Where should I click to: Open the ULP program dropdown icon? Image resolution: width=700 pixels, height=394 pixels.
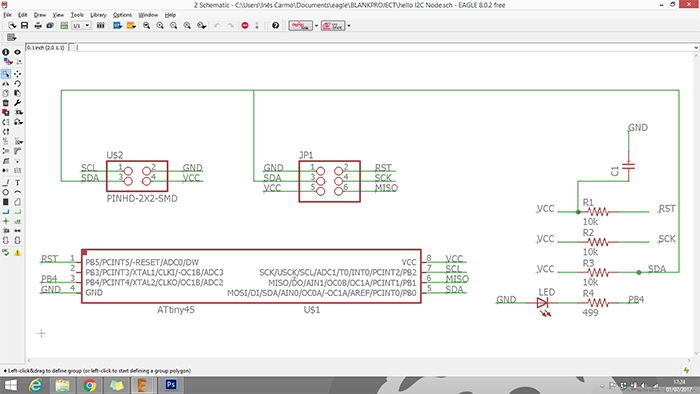pos(131,25)
